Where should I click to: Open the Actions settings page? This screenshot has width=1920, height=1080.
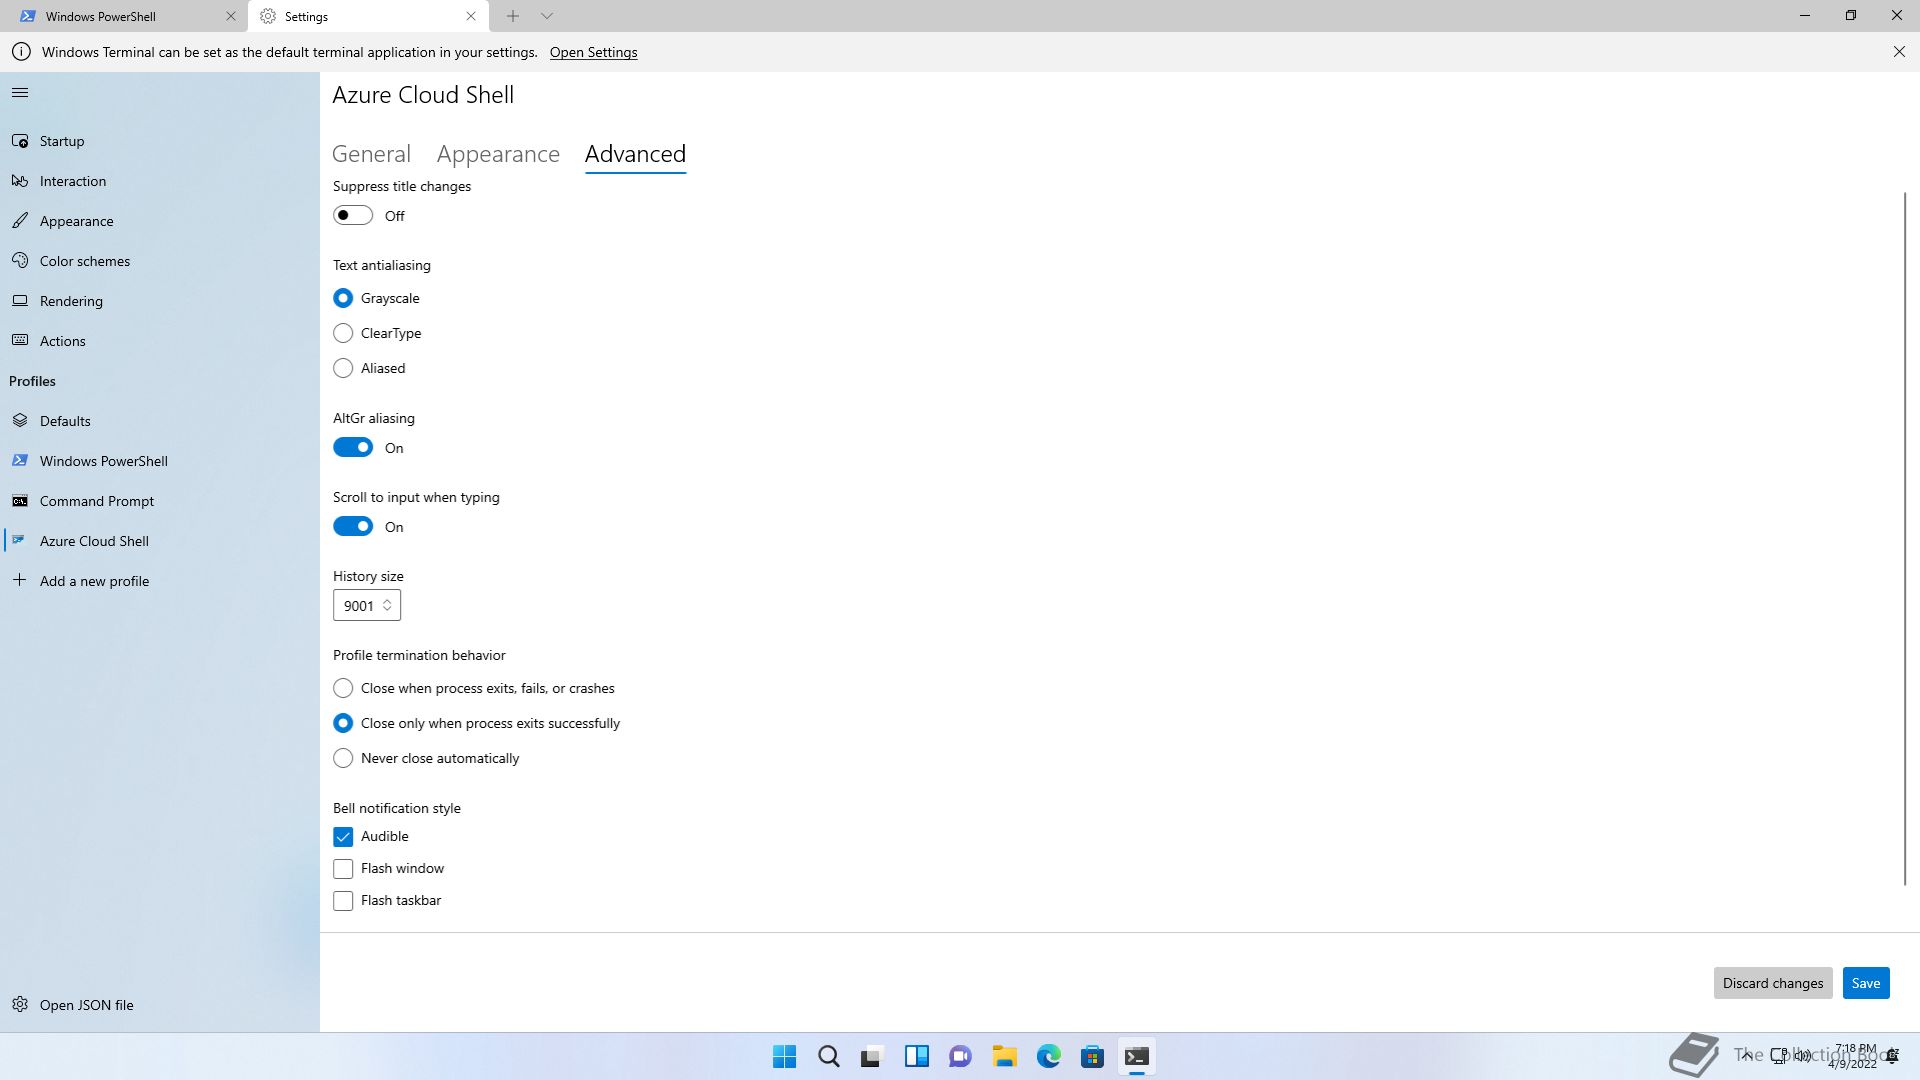(160, 341)
